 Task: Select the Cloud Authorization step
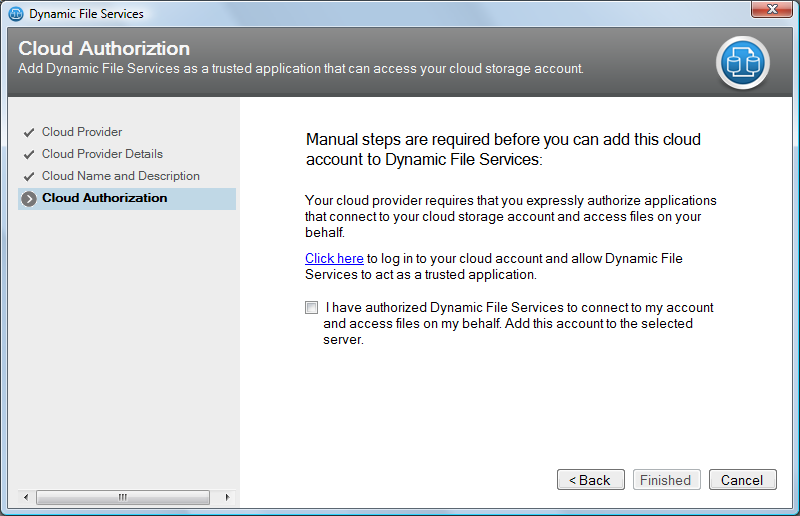pyautogui.click(x=105, y=198)
